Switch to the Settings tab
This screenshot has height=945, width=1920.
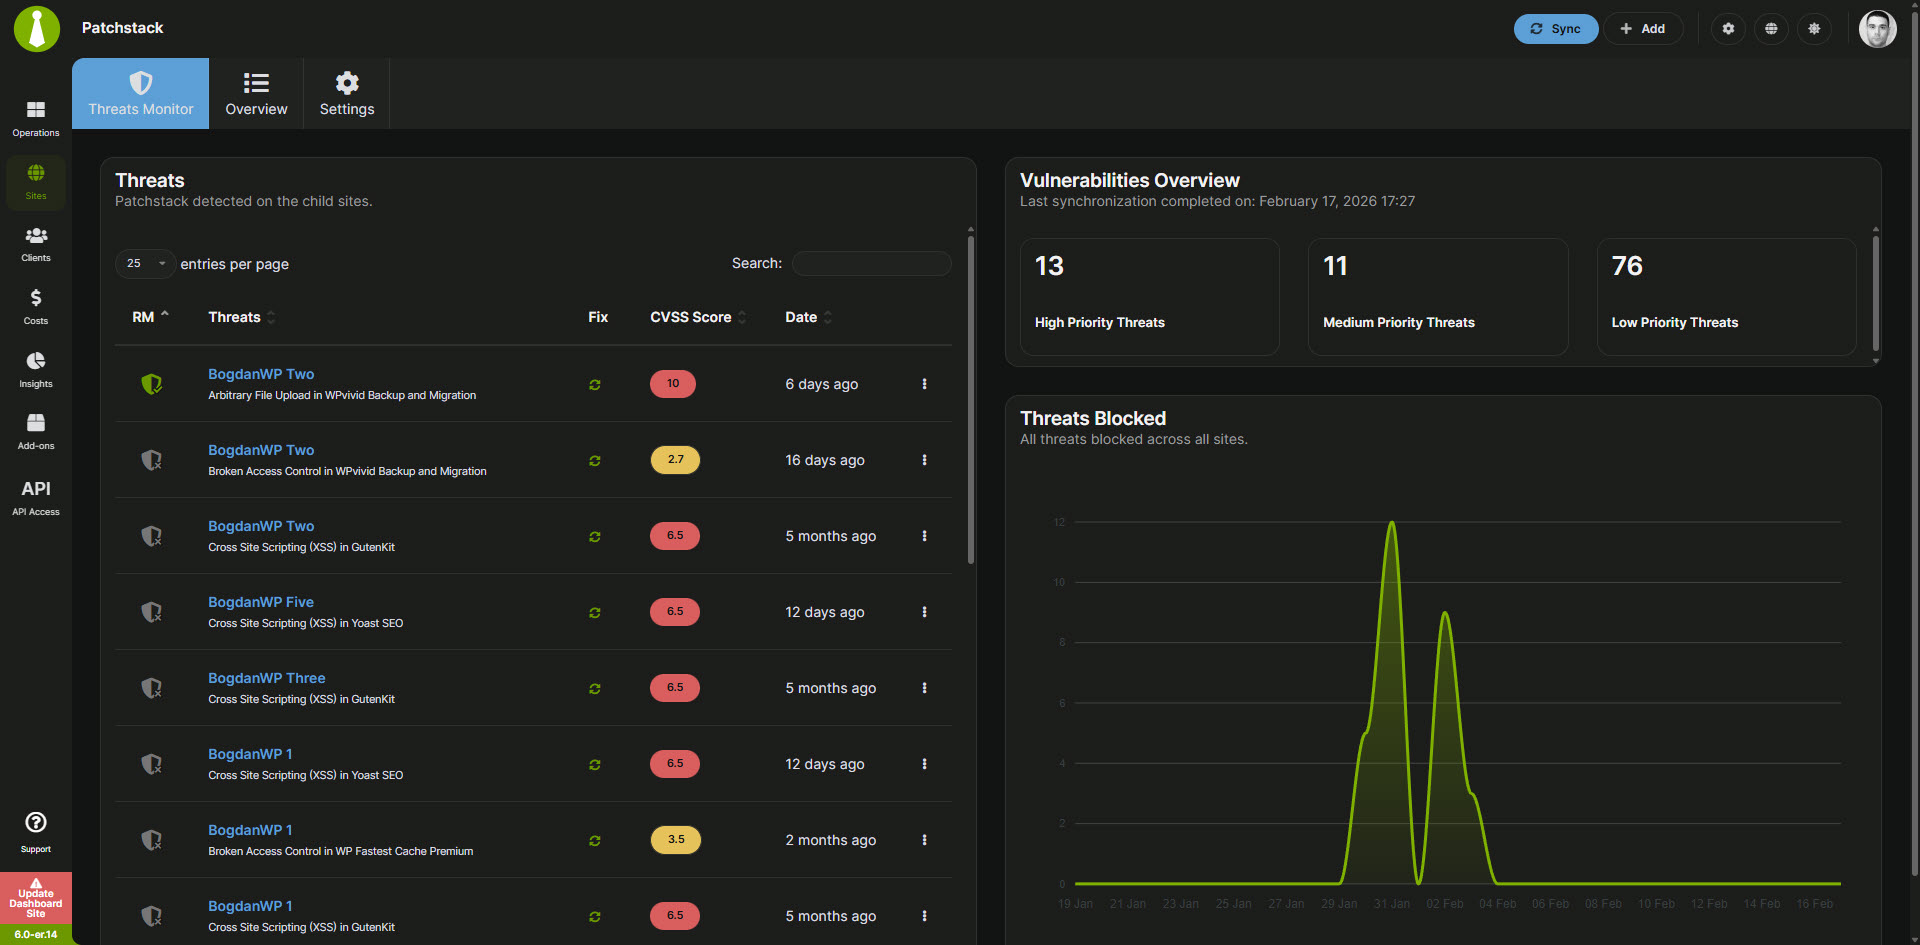[347, 94]
